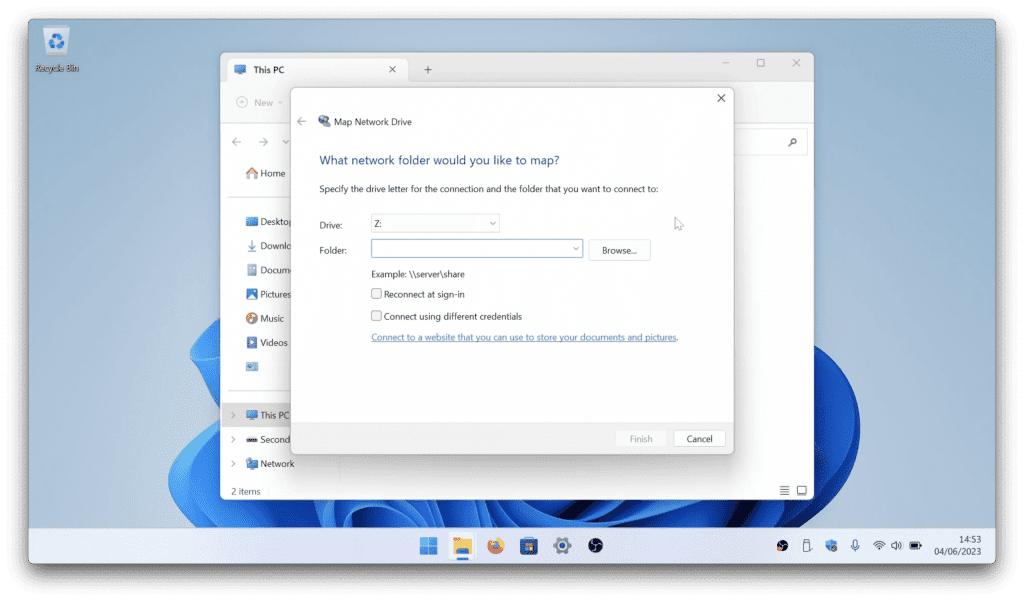Viewport: 1024px width, 601px height.
Task: Open Downloads in the File Explorer sidebar
Action: coord(268,246)
